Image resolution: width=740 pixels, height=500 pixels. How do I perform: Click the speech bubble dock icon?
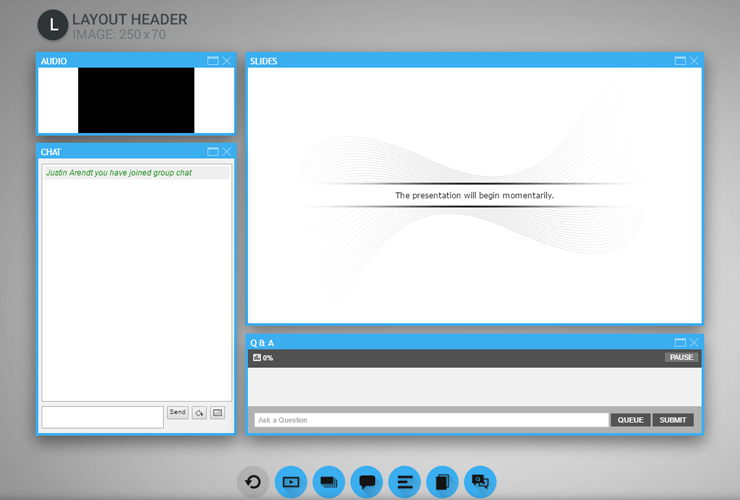[367, 482]
